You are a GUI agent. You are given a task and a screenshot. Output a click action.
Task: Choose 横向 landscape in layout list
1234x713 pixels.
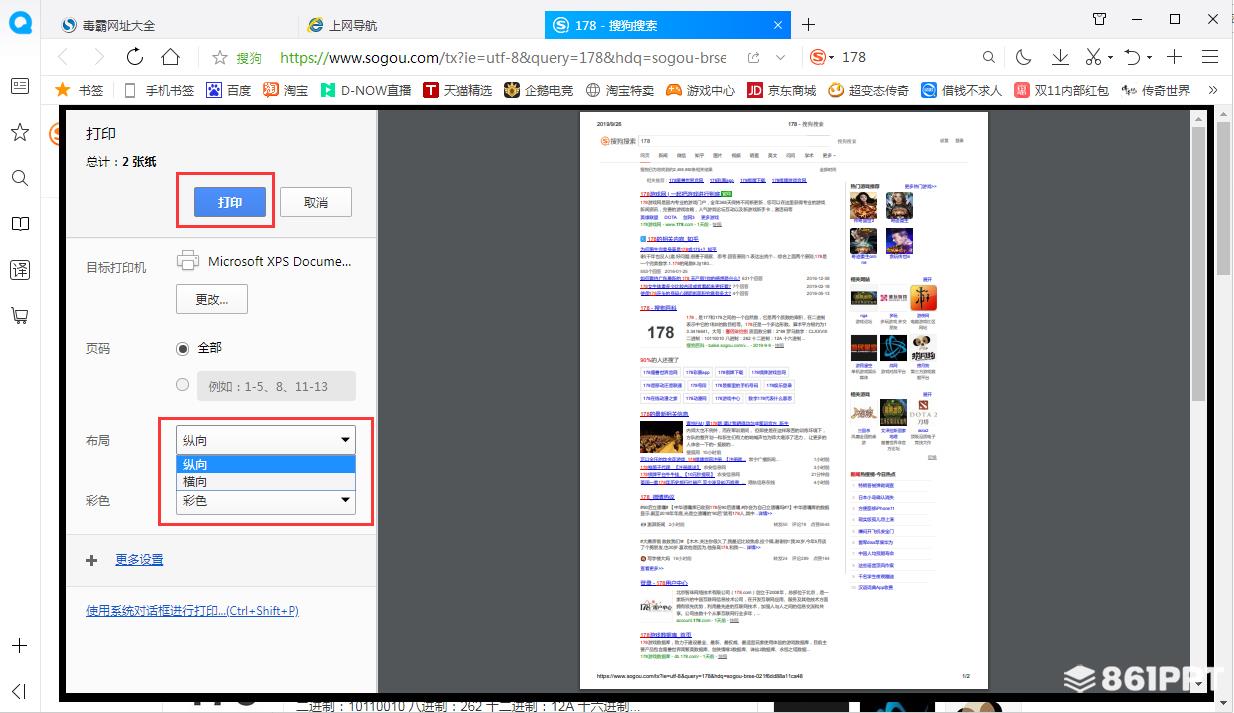click(x=267, y=481)
